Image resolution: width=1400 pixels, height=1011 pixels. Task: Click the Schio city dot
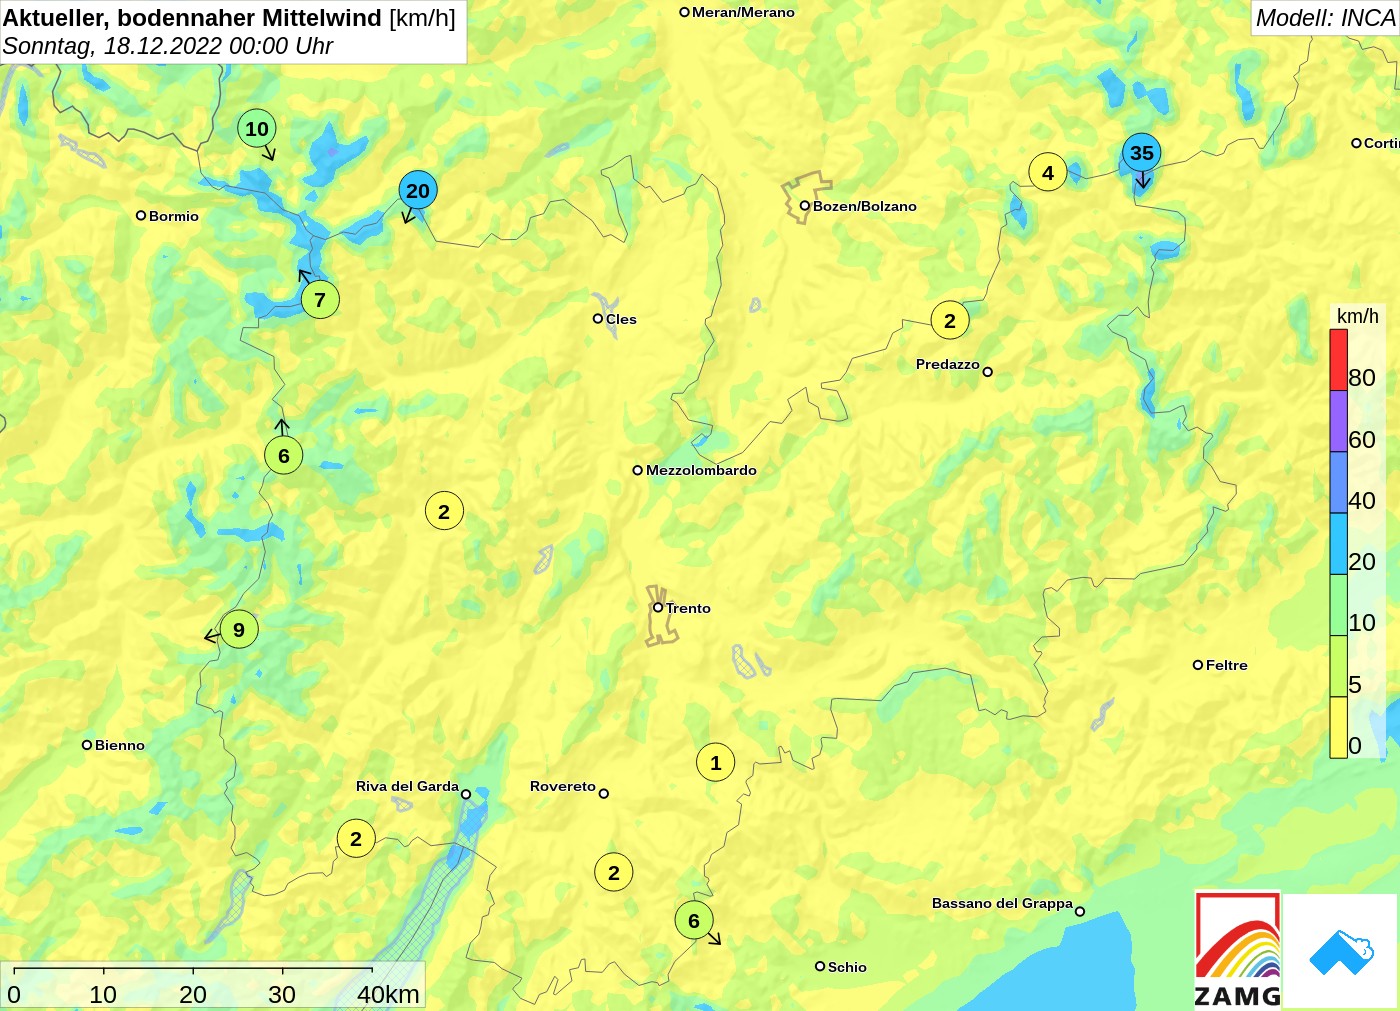coord(820,966)
